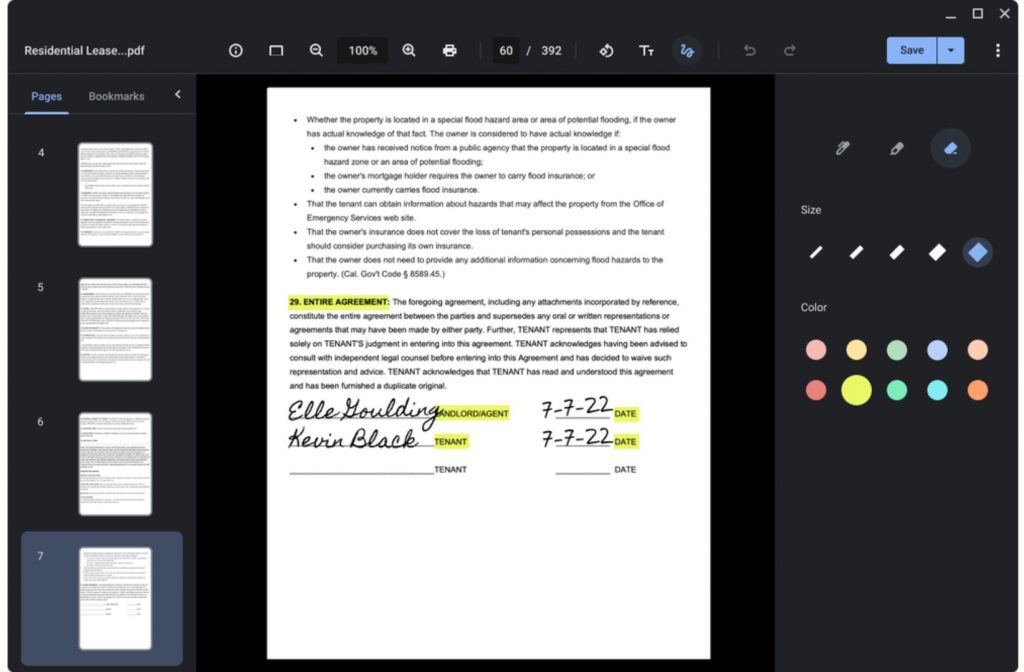
Task: Choose the eraser tool
Action: pyautogui.click(x=950, y=148)
